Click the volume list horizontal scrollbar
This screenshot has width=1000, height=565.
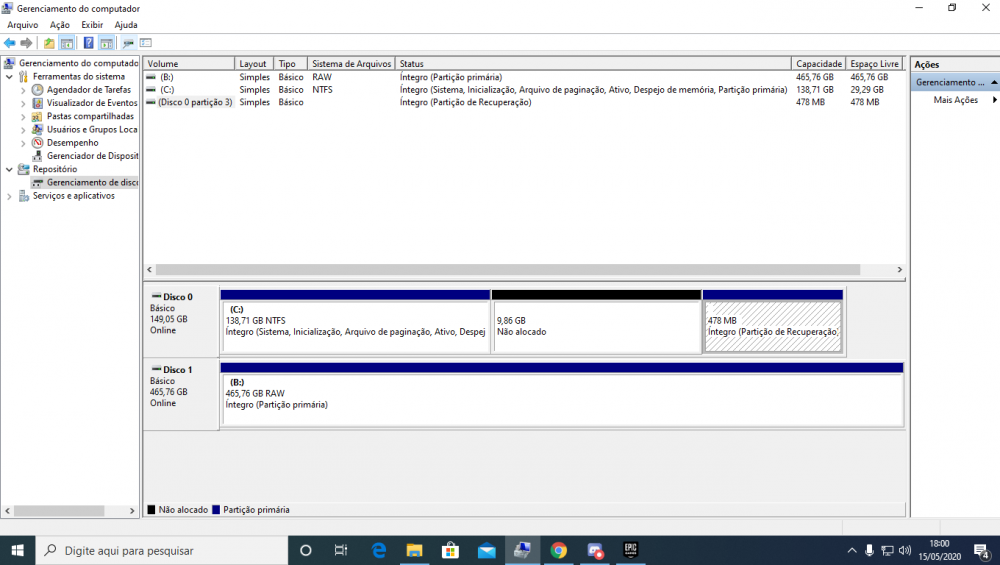pyautogui.click(x=508, y=270)
